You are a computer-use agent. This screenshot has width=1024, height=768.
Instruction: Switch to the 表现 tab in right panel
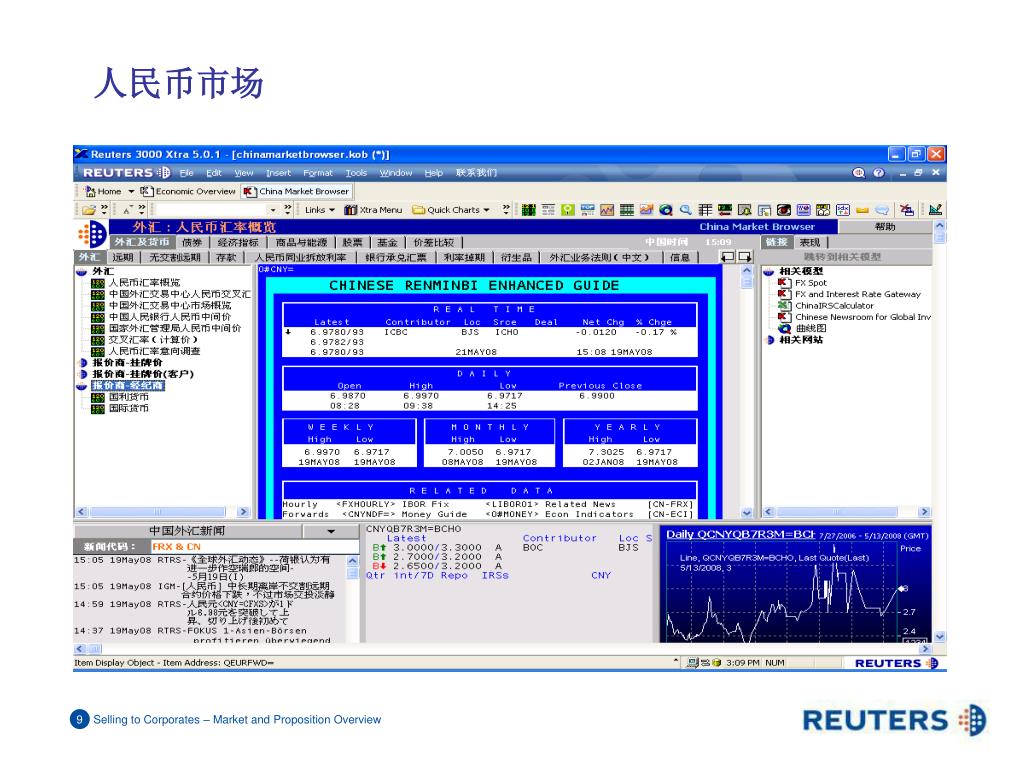tap(810, 242)
